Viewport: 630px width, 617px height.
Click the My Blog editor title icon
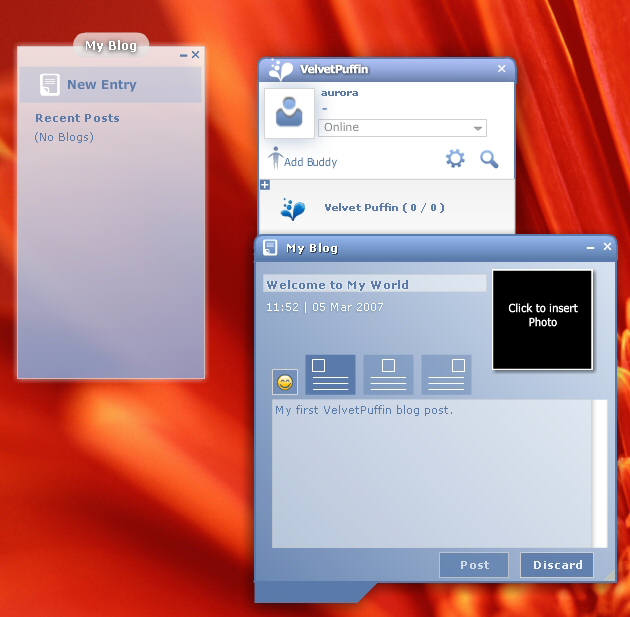(270, 248)
